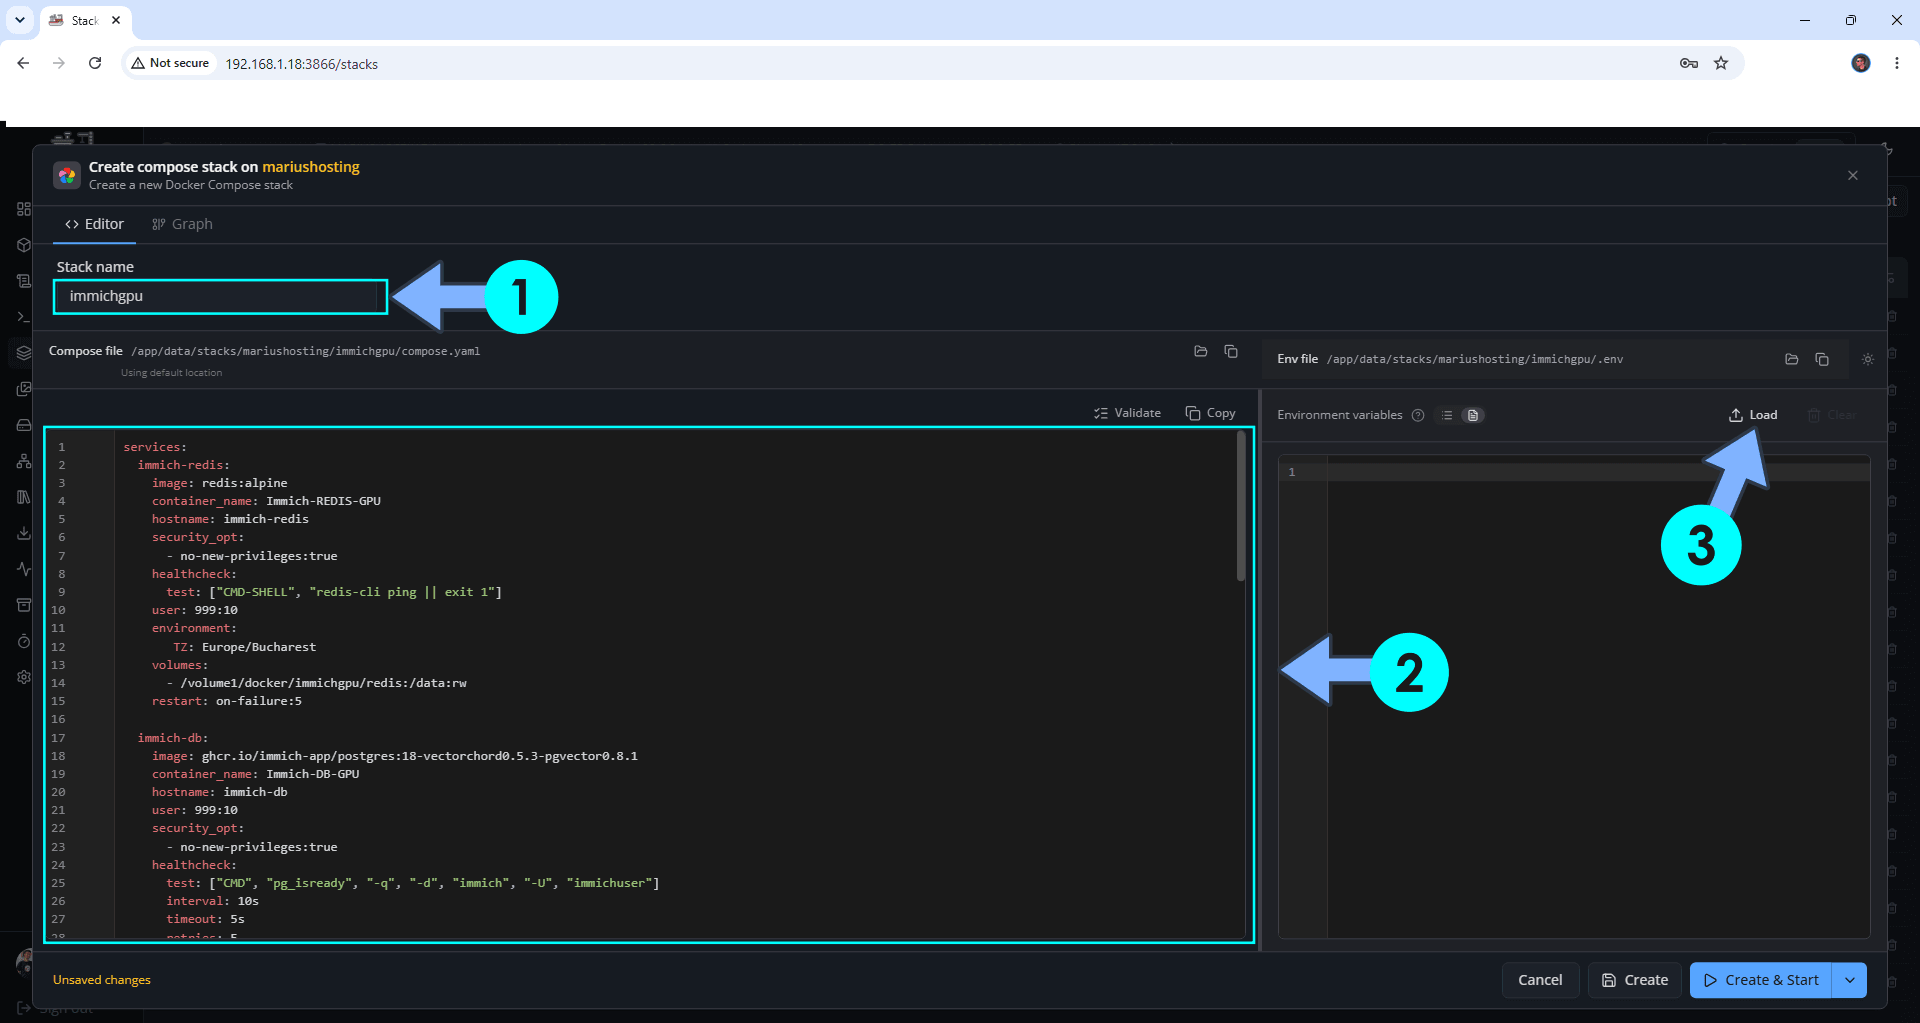This screenshot has width=1920, height=1023.
Task: Click the address bar URL
Action: click(301, 64)
